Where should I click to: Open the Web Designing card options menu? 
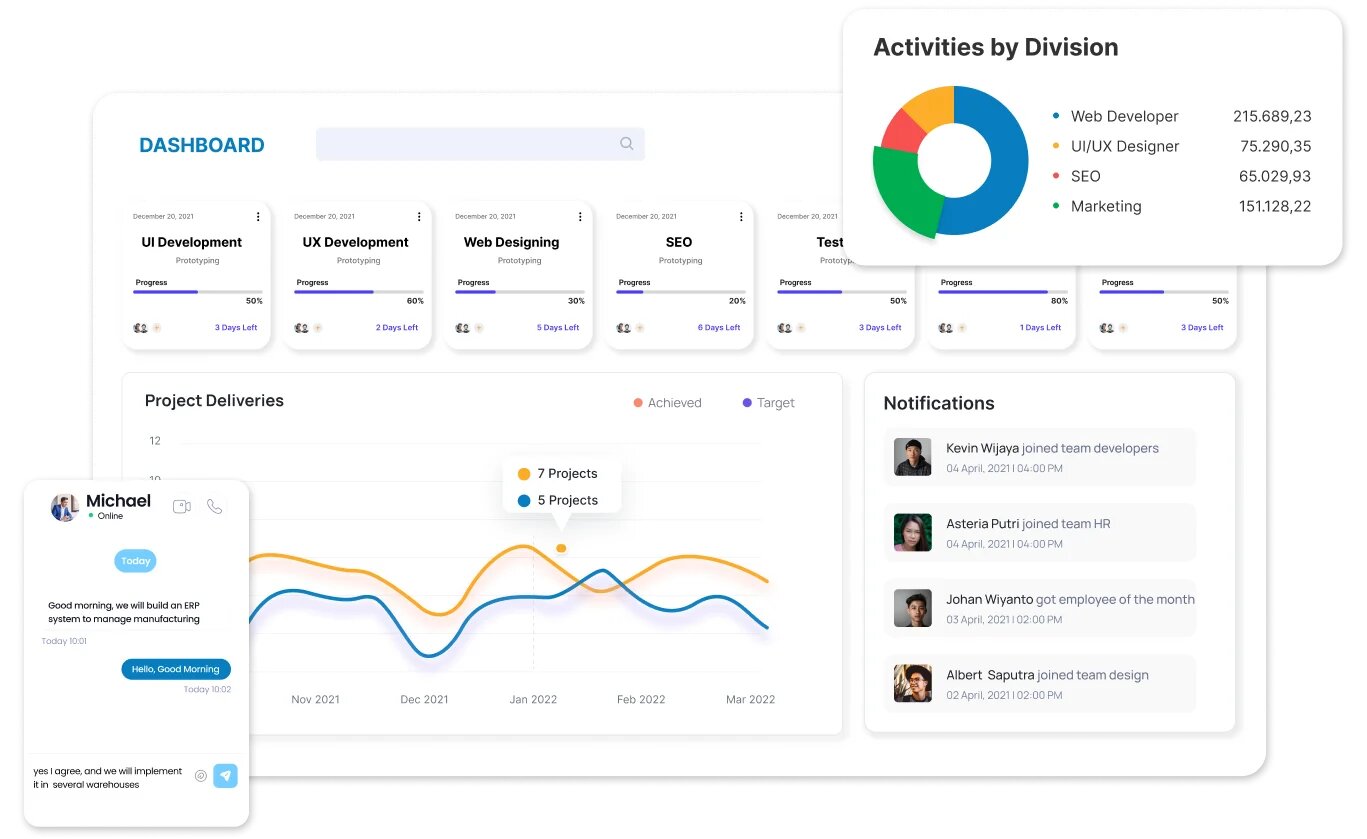(x=579, y=216)
